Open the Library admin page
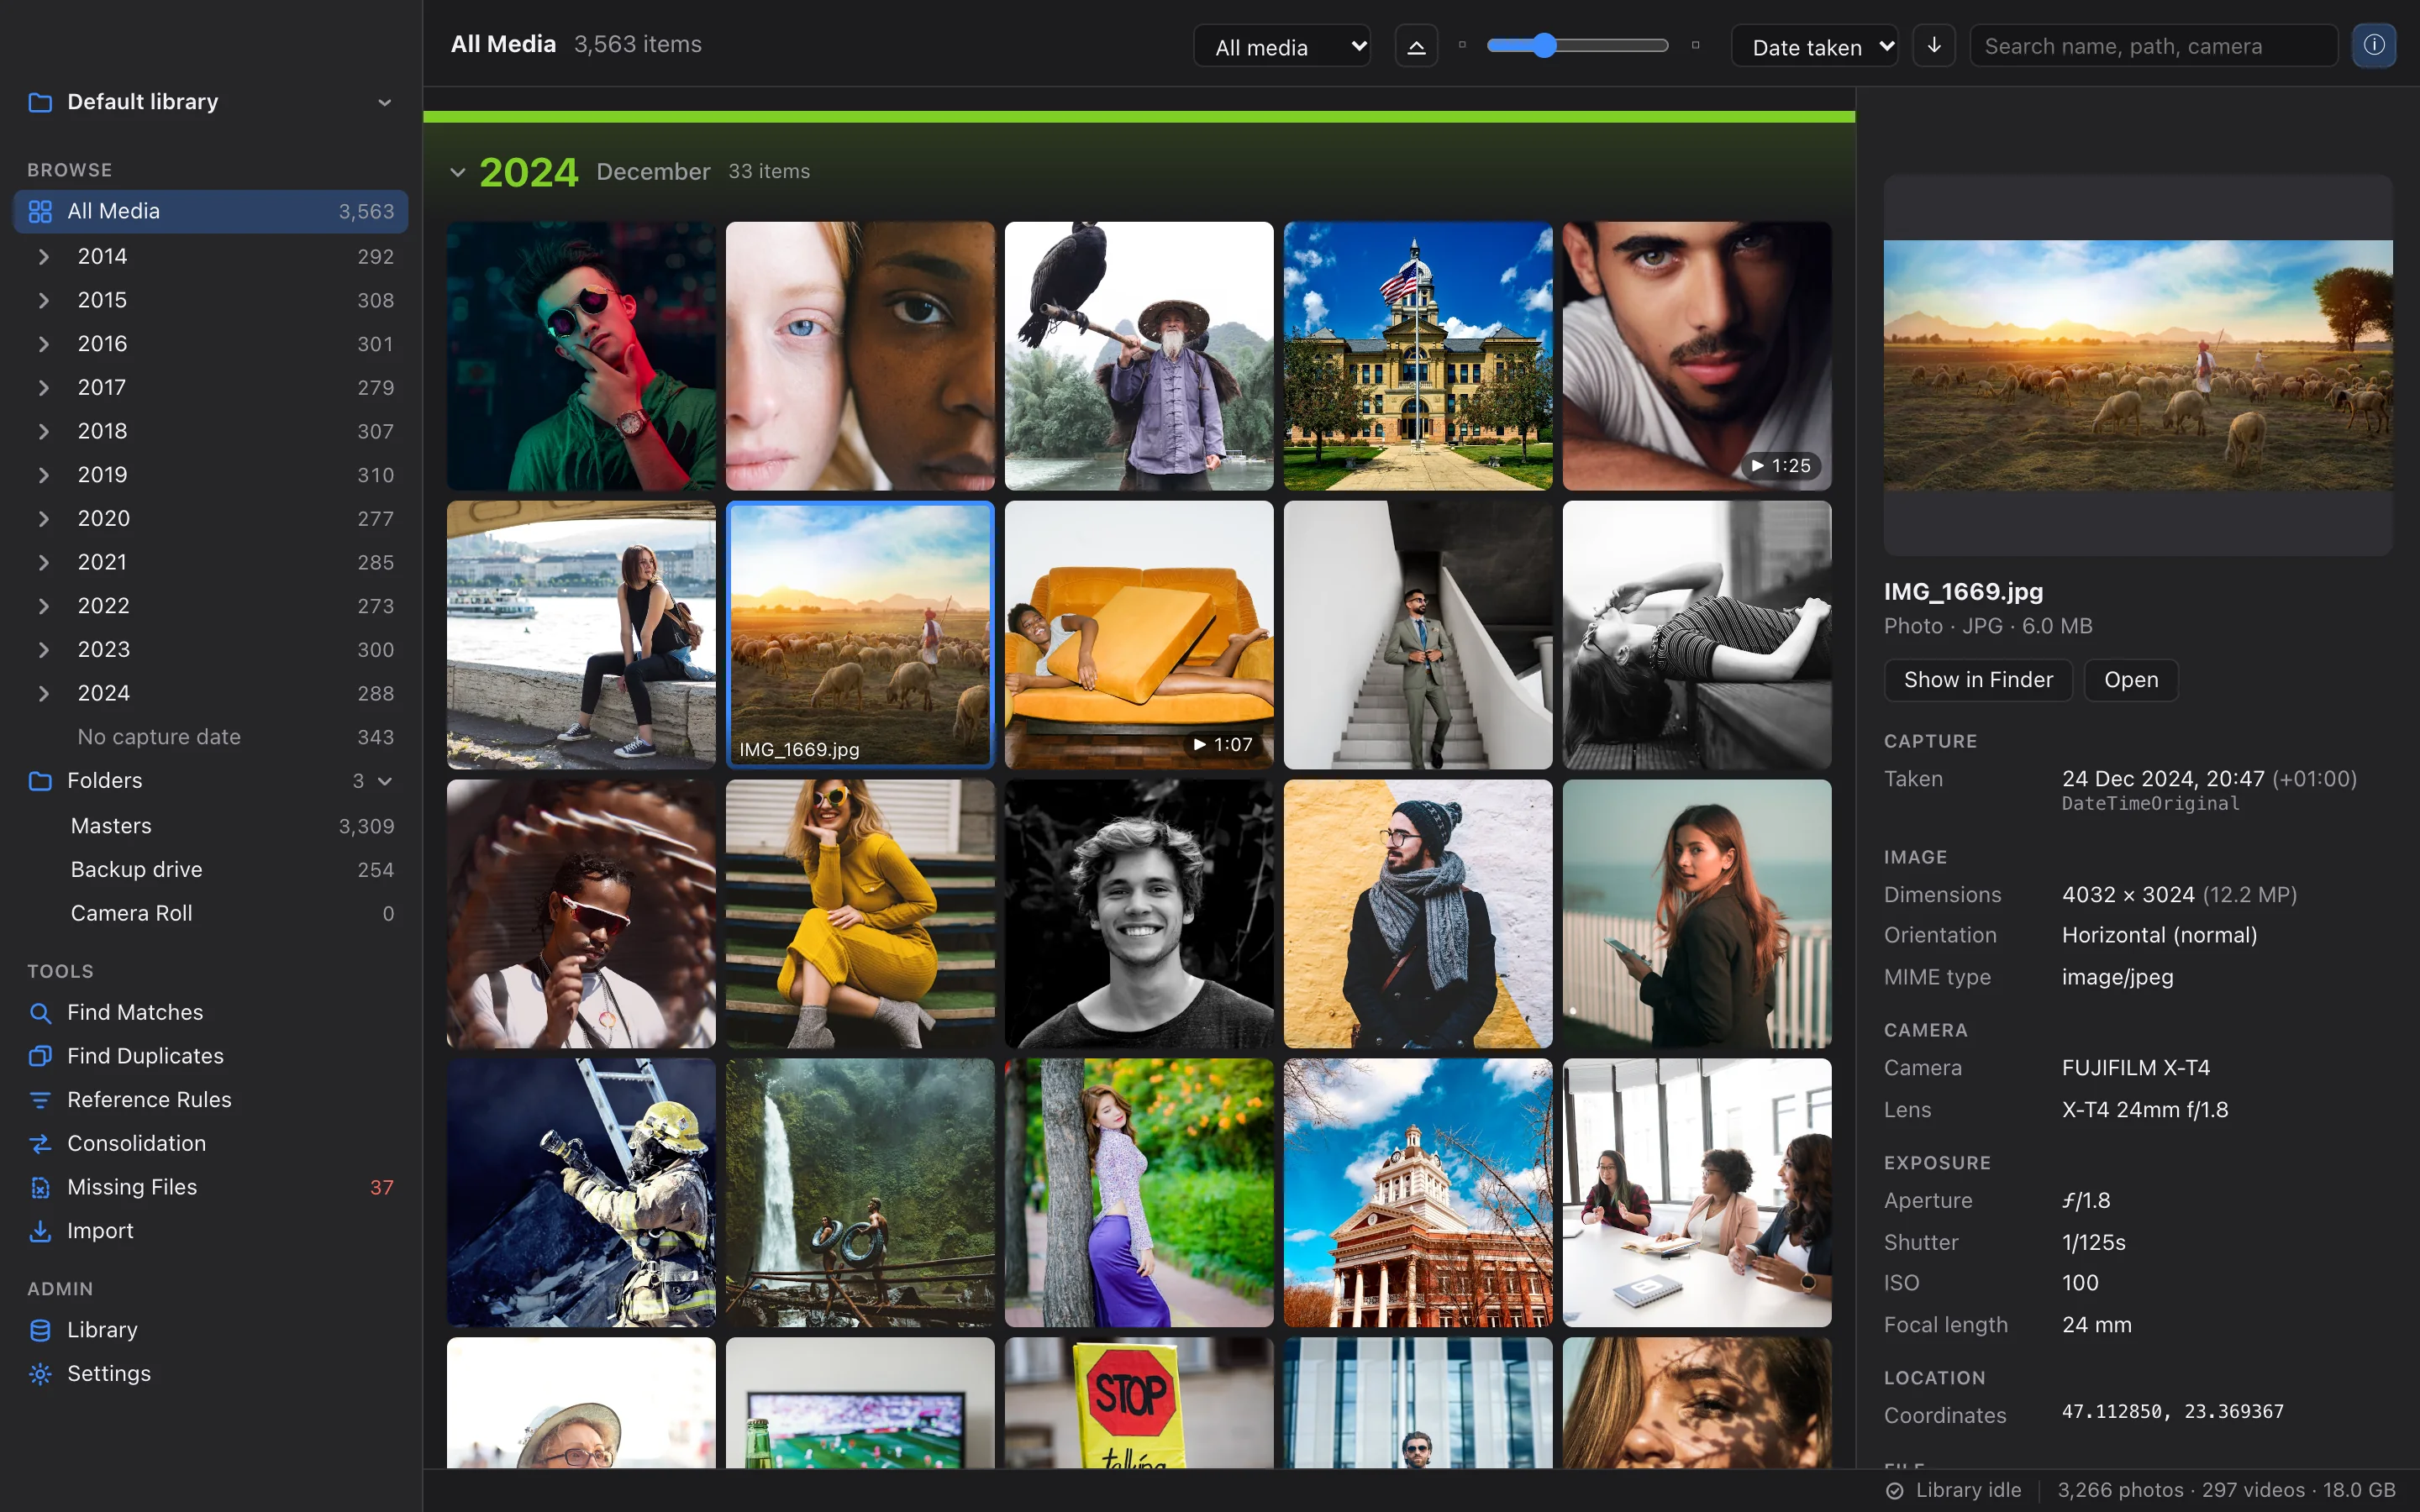This screenshot has width=2420, height=1512. pyautogui.click(x=211, y=1330)
